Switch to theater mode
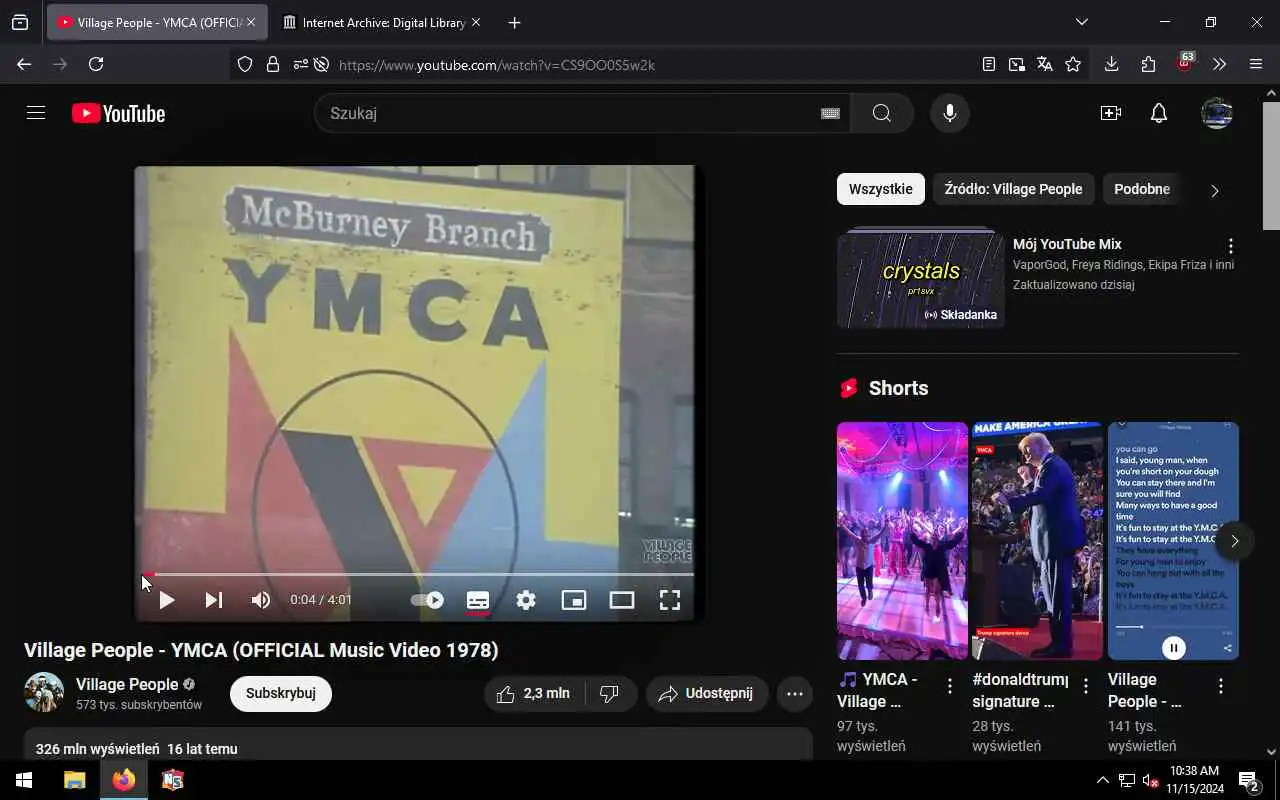 point(622,600)
